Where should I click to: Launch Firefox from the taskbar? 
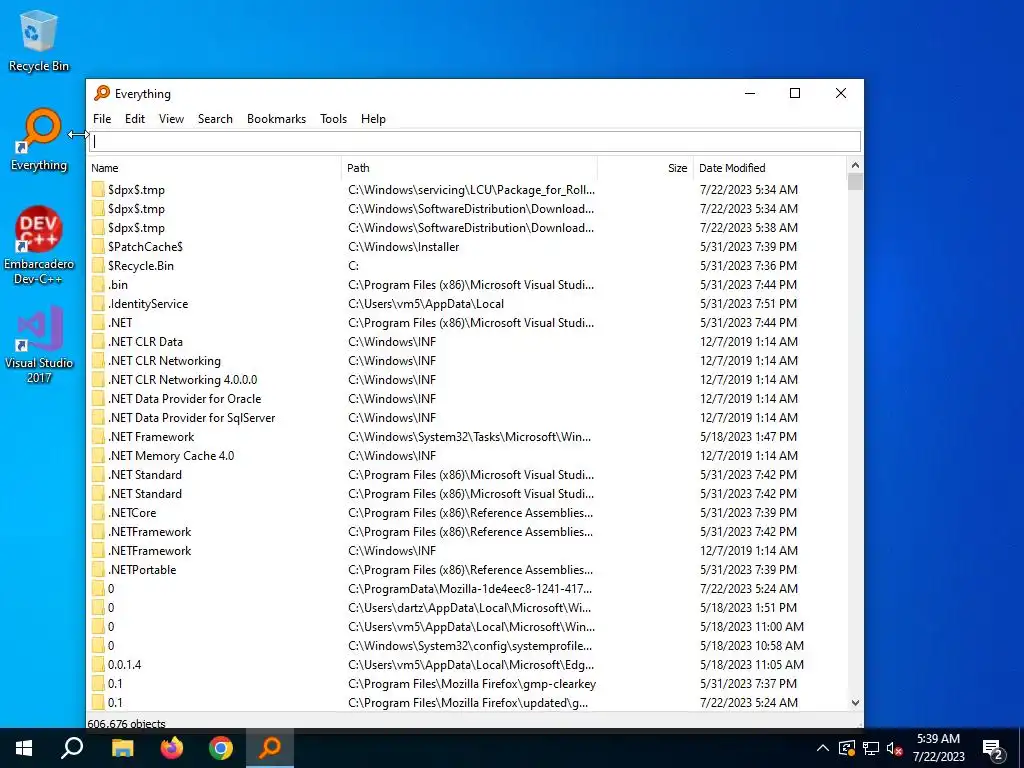pyautogui.click(x=172, y=748)
